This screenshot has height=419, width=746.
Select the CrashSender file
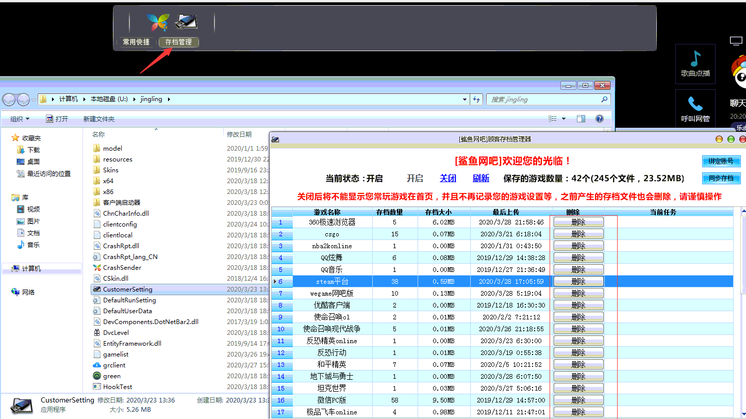[122, 267]
